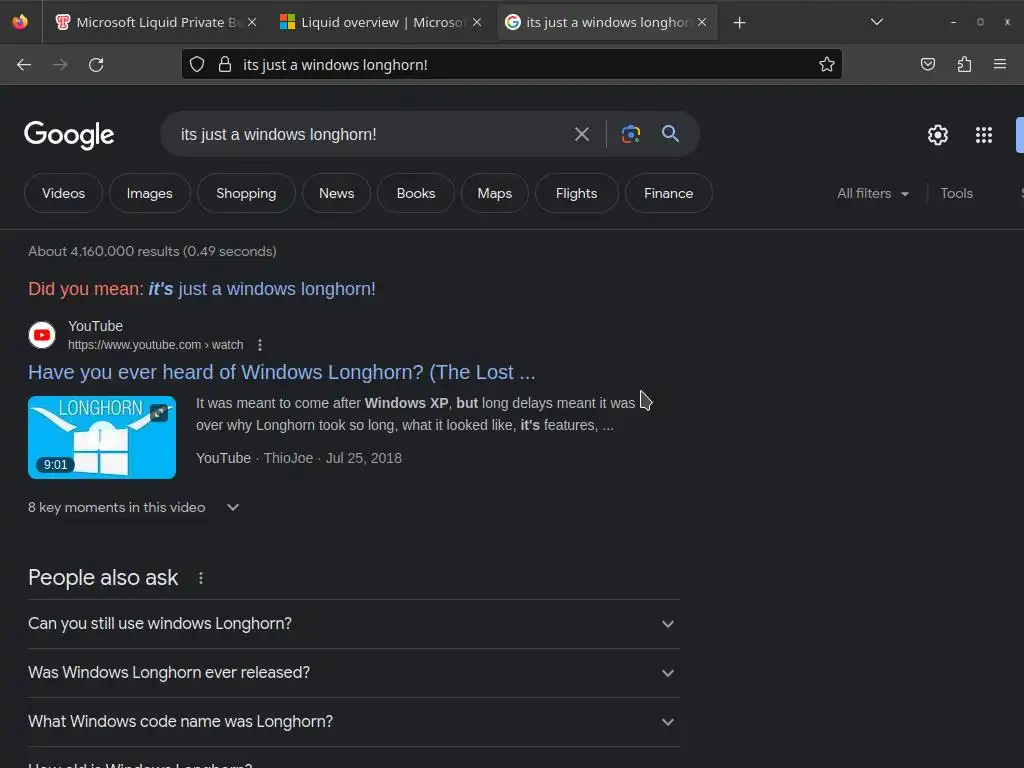Filter results by Maps
1024x768 pixels.
coord(494,193)
